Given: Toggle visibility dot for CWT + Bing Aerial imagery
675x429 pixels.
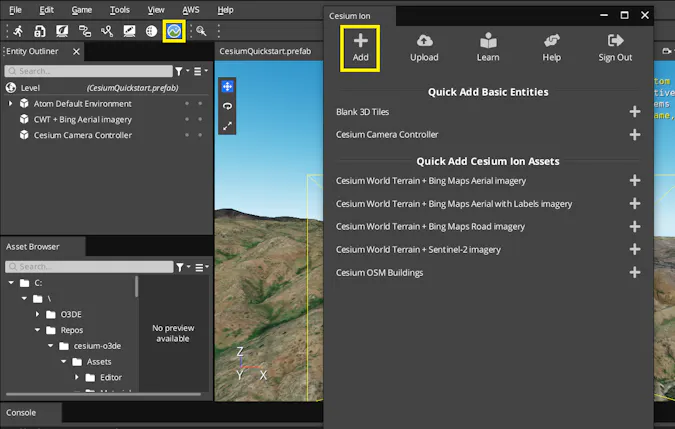Looking at the screenshot, I should point(187,119).
